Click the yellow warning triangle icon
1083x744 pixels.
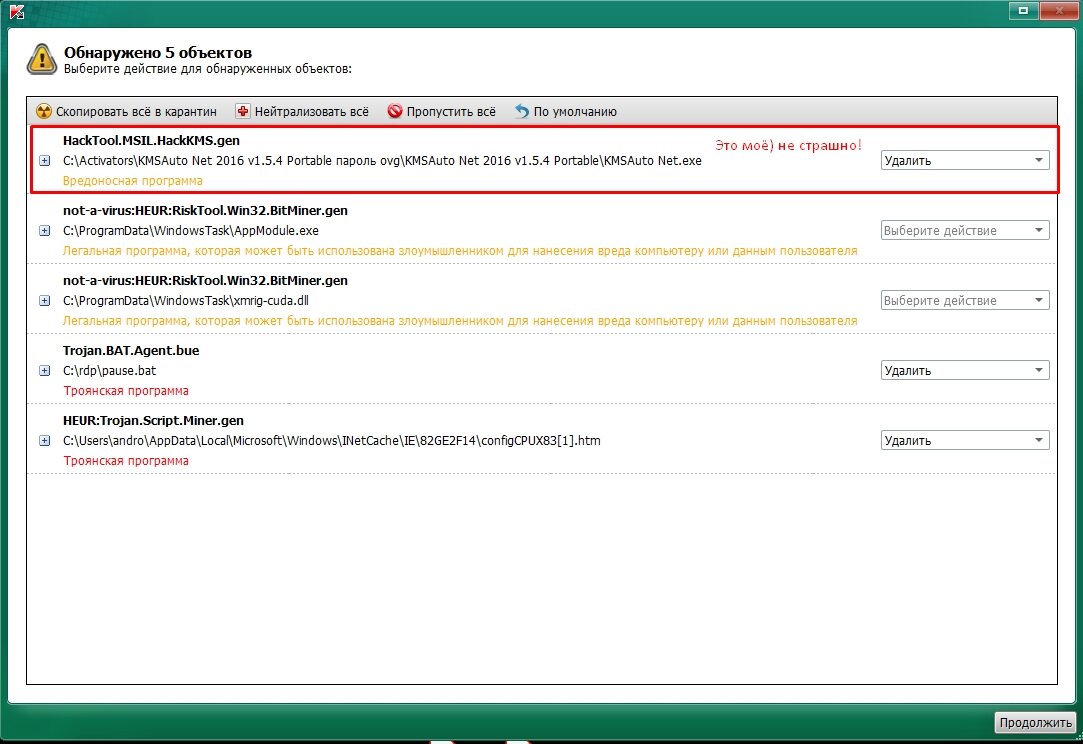click(41, 59)
